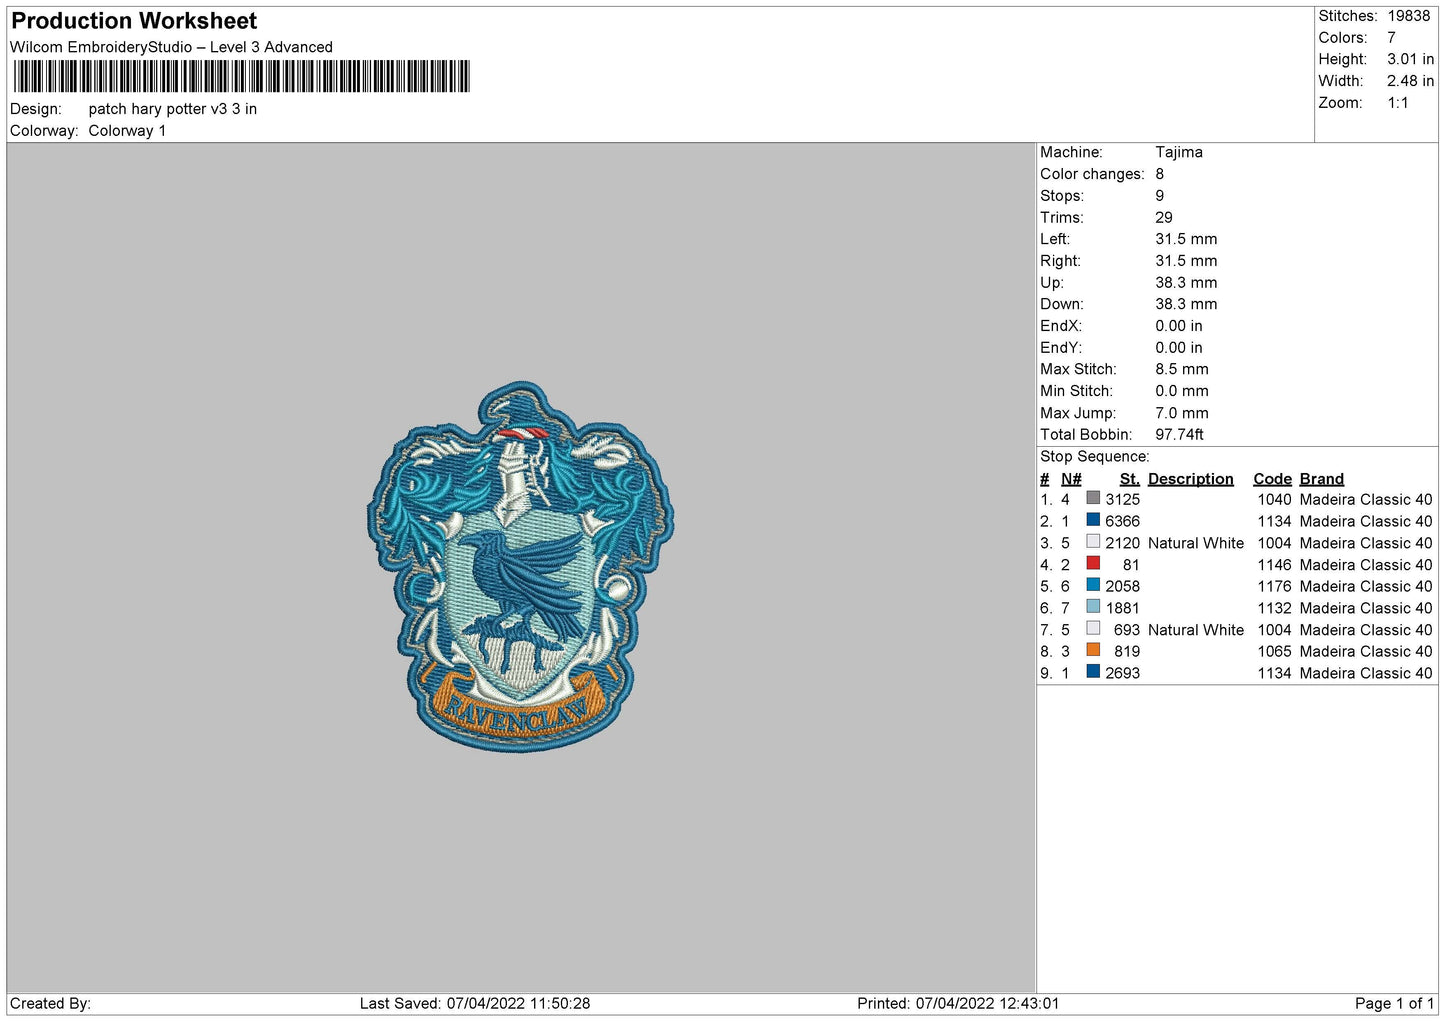Click the Up value 38.3 mm
The height and width of the screenshot is (1021, 1445).
click(x=1186, y=283)
